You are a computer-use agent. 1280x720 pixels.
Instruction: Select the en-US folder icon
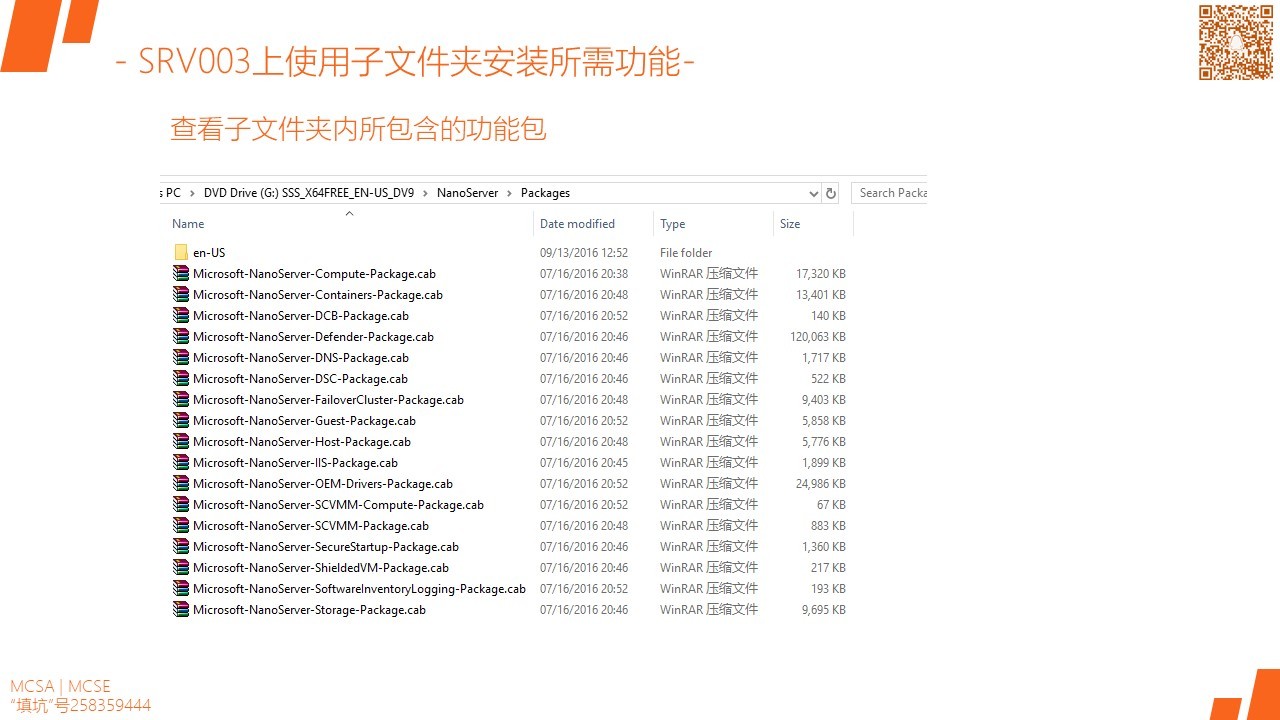point(181,252)
